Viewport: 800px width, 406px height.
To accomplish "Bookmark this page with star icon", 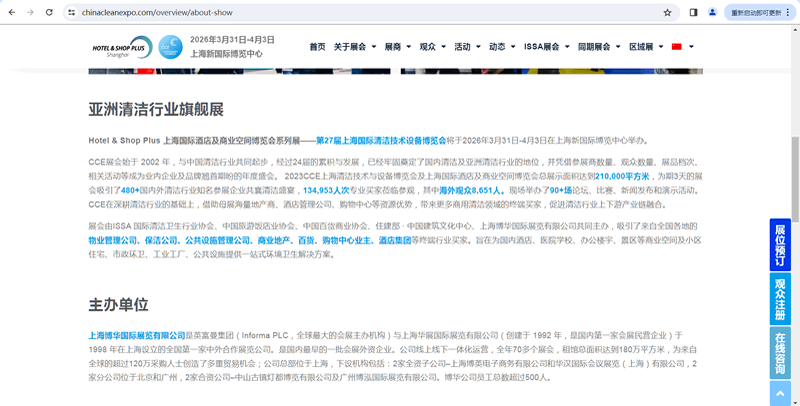I will pos(667,12).
